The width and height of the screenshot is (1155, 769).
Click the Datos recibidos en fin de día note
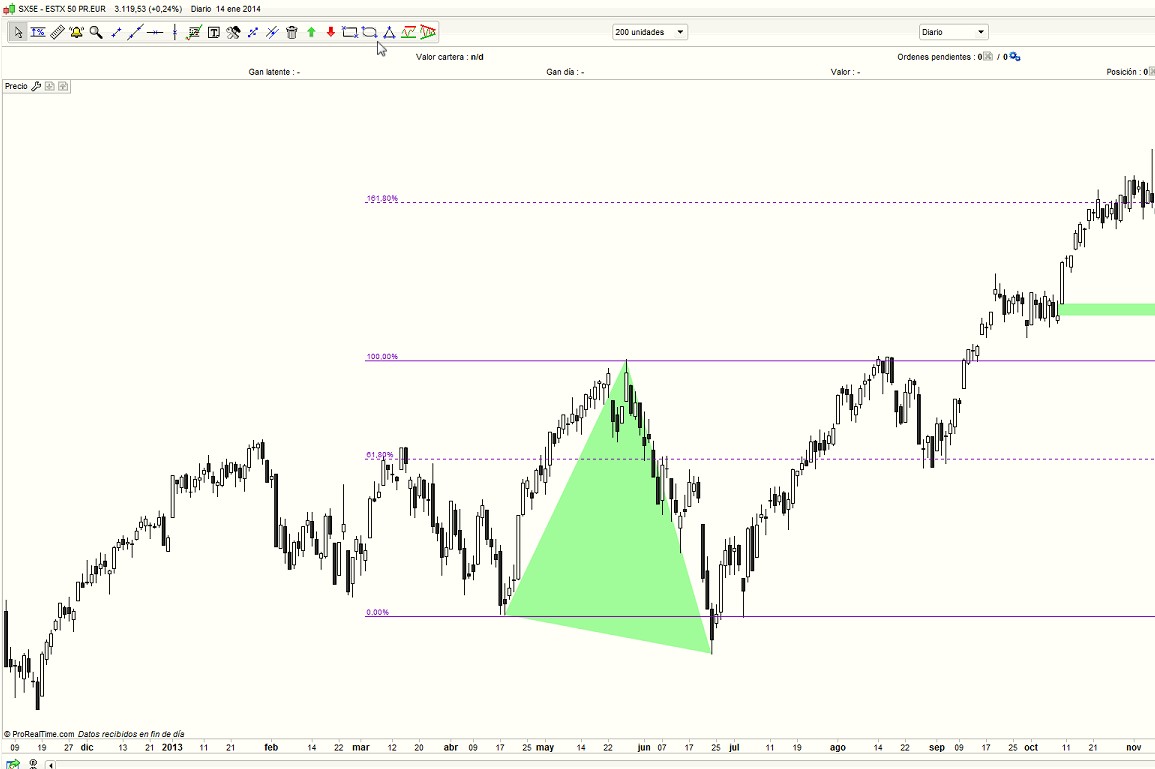pos(131,734)
